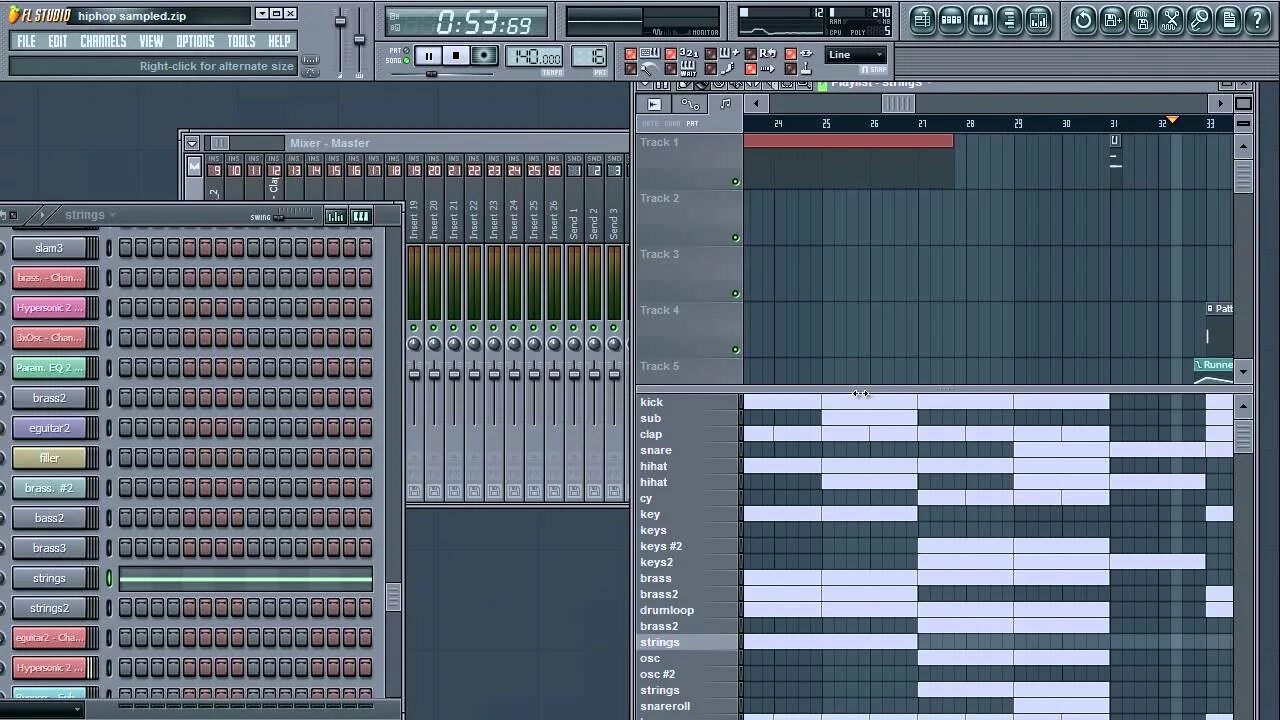Image resolution: width=1280 pixels, height=720 pixels.
Task: Open the Playlist window icon in top toolbar
Action: point(922,19)
